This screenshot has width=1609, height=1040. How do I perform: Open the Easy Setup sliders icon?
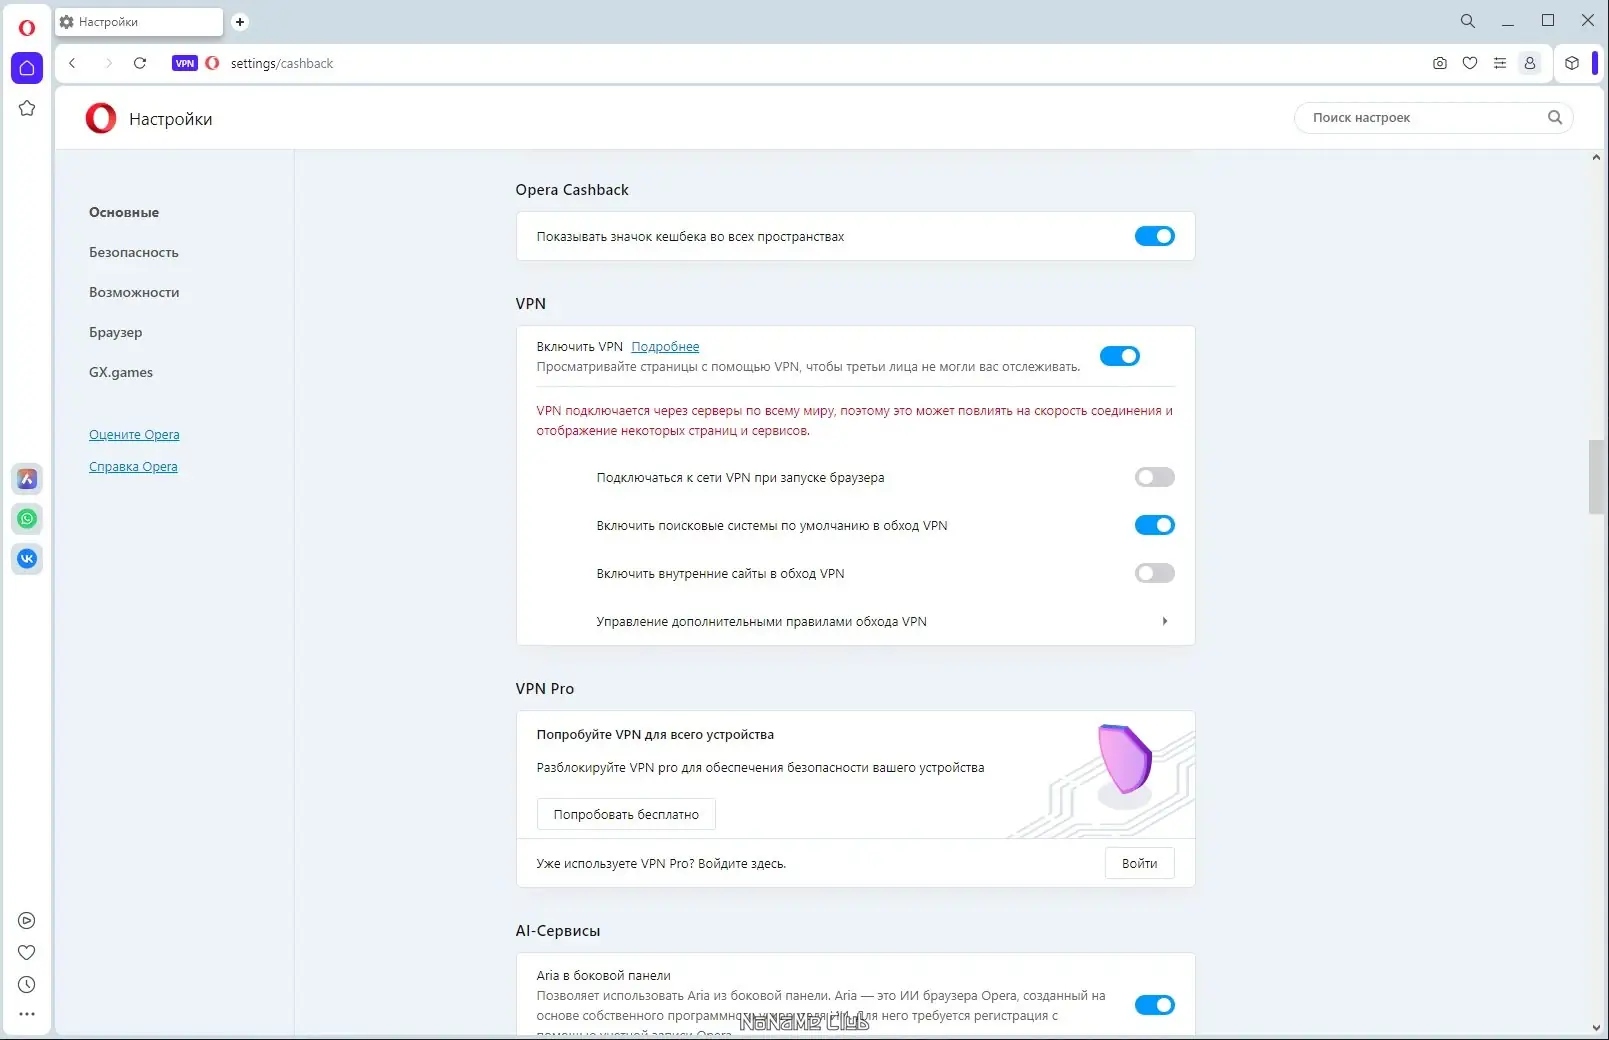pos(1500,63)
